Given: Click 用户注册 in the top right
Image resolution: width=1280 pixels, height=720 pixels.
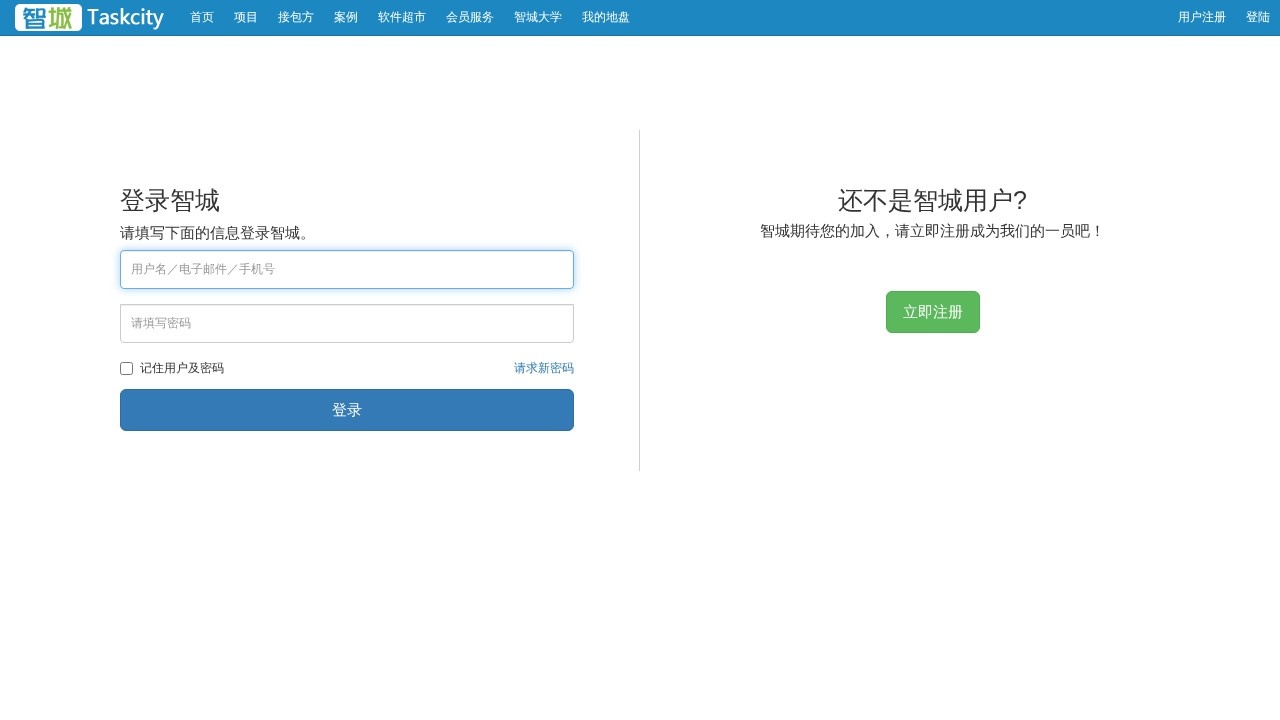Looking at the screenshot, I should (1202, 17).
